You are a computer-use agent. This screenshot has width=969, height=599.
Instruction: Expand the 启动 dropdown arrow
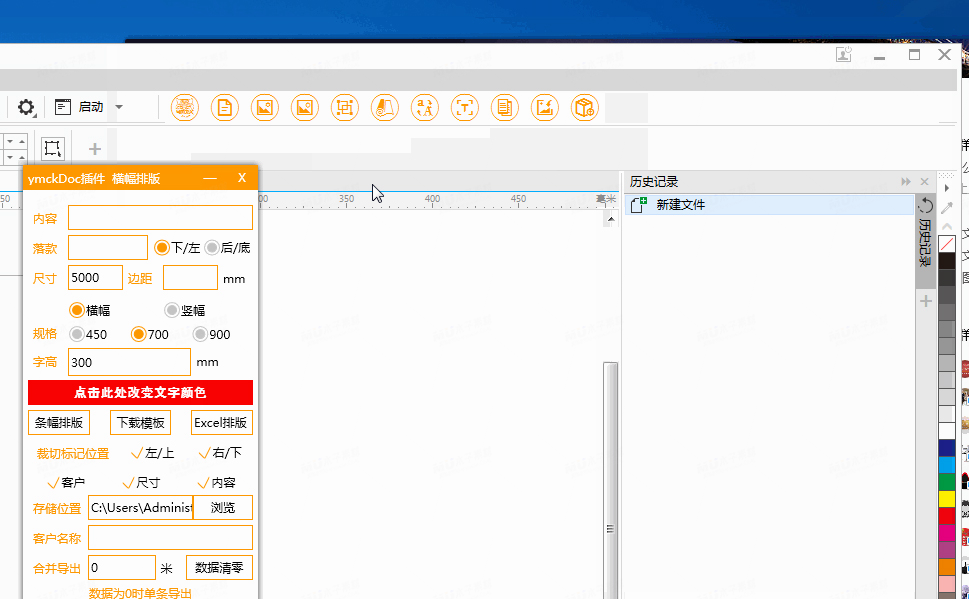pyautogui.click(x=119, y=107)
